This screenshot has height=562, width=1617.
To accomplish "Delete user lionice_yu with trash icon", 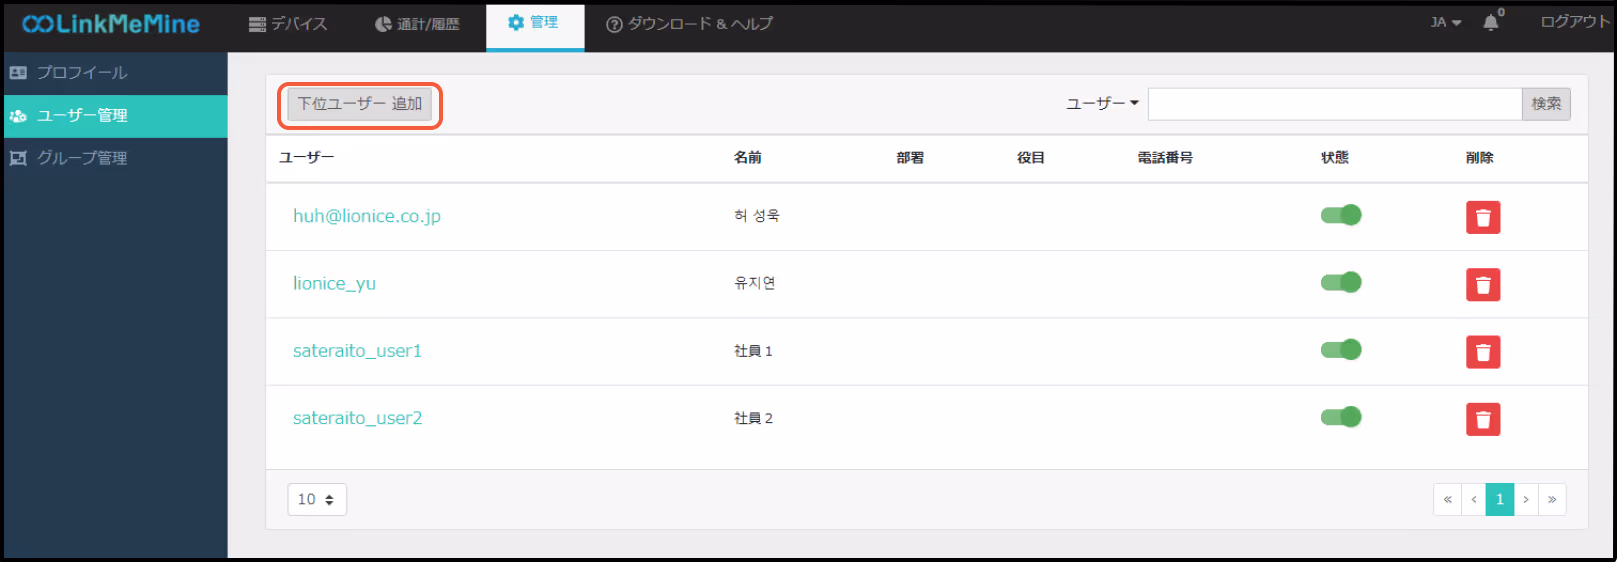I will click(x=1483, y=284).
